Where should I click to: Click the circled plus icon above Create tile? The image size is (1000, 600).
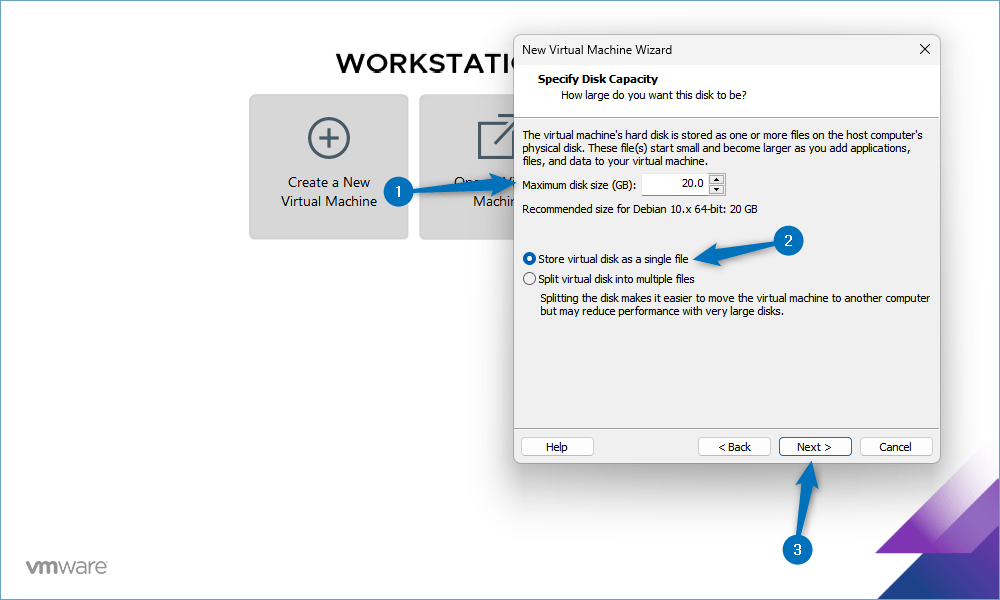[329, 138]
